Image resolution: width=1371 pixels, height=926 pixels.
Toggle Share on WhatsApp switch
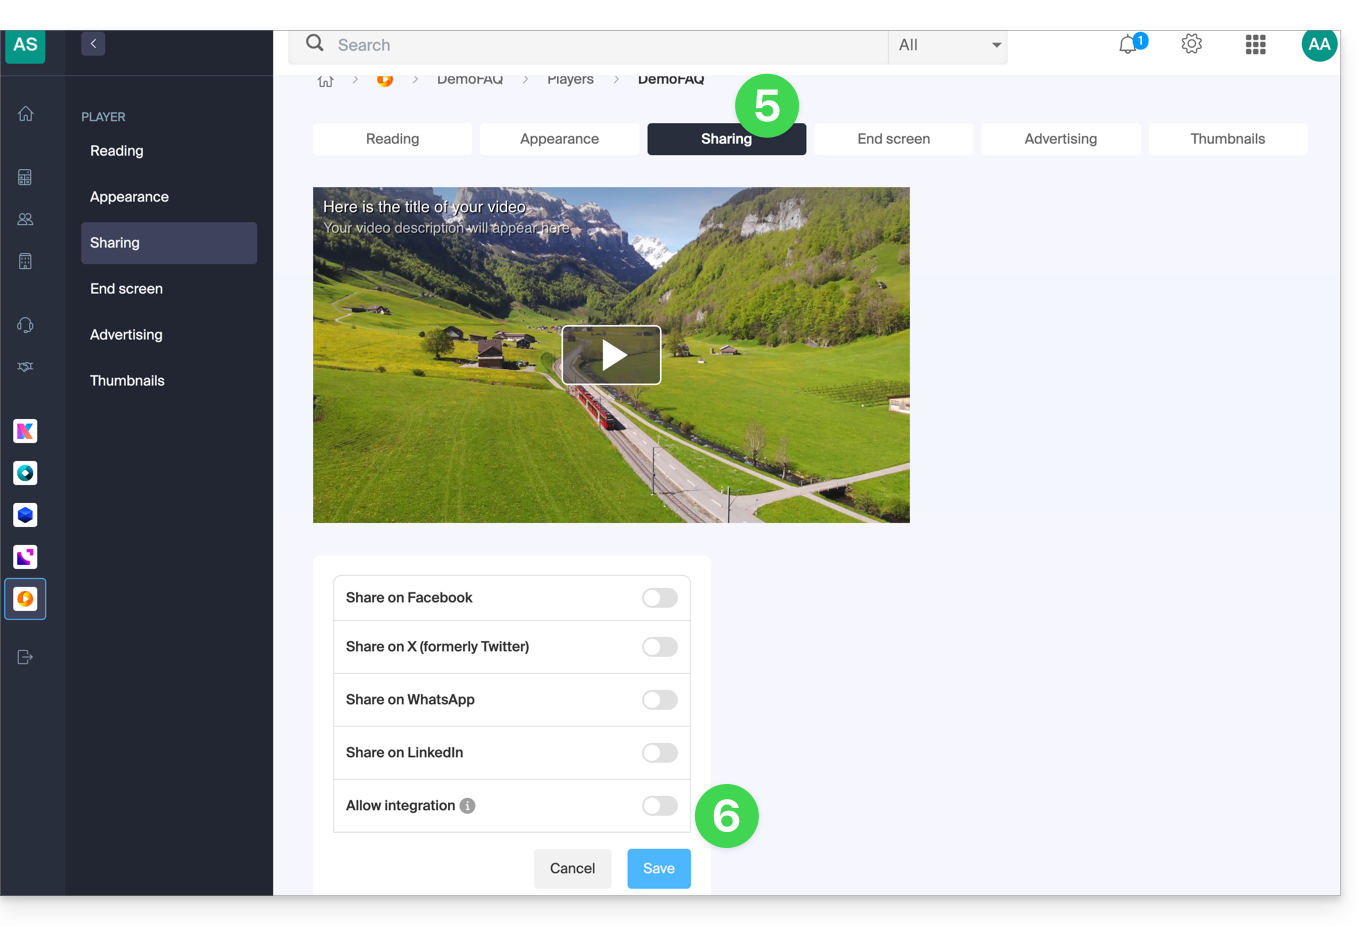pyautogui.click(x=659, y=700)
